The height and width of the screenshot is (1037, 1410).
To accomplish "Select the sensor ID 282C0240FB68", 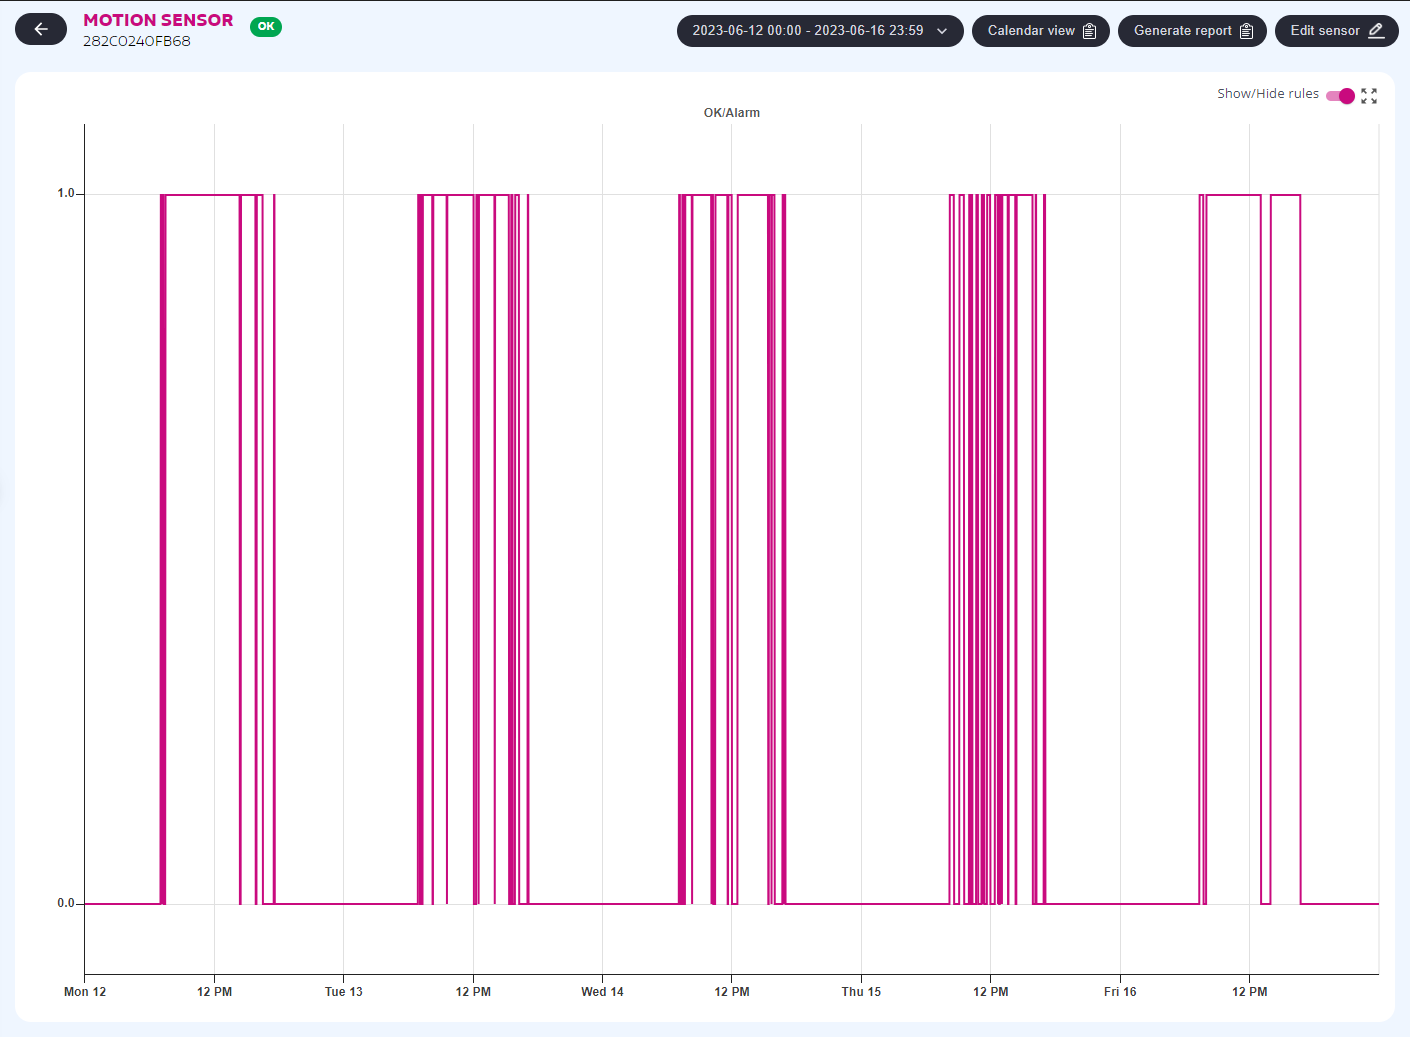I will [137, 42].
